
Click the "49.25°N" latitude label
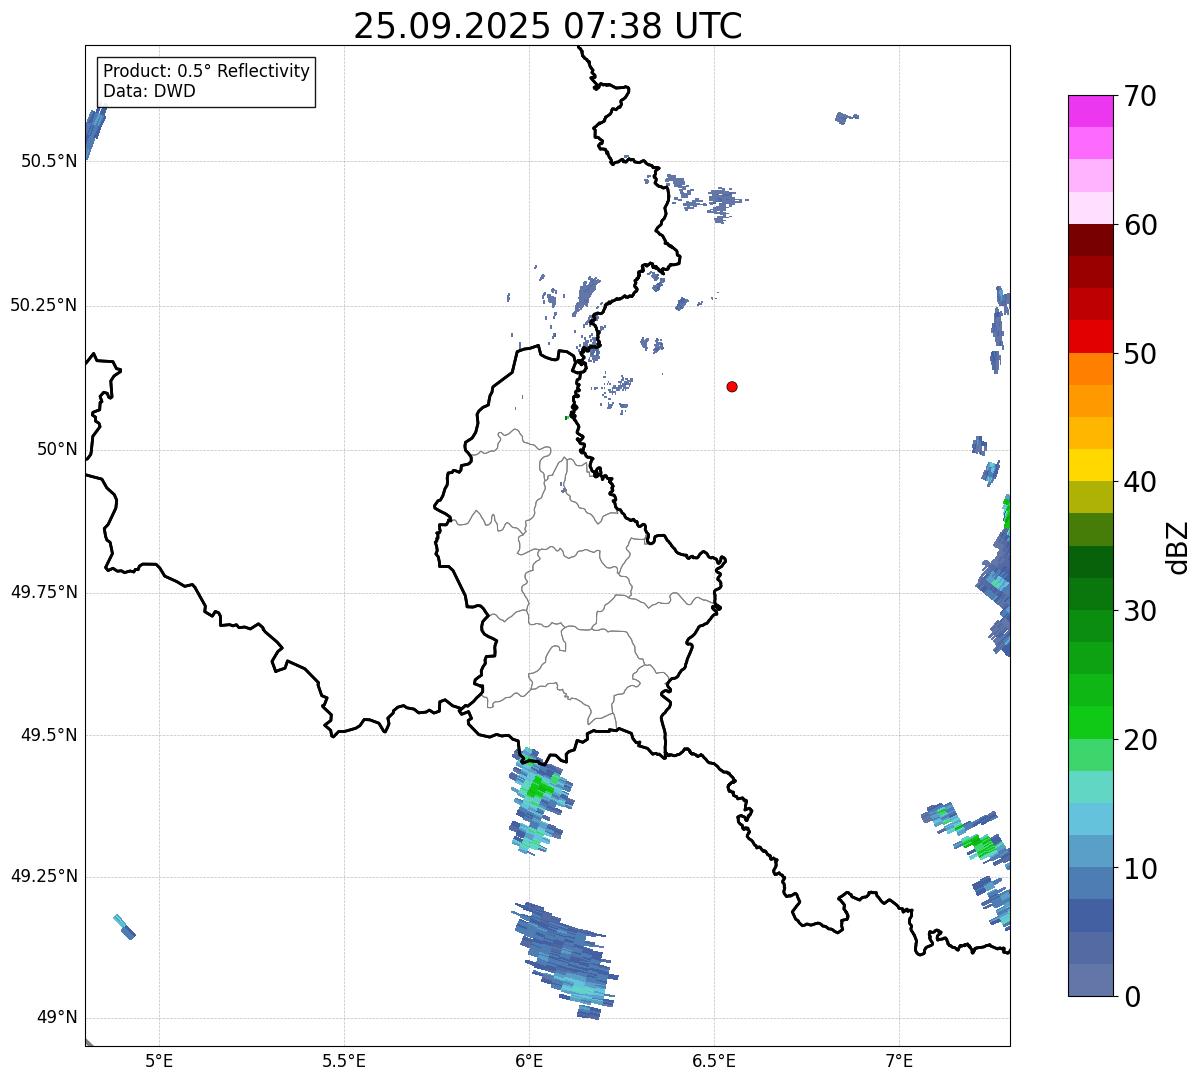pos(43,877)
